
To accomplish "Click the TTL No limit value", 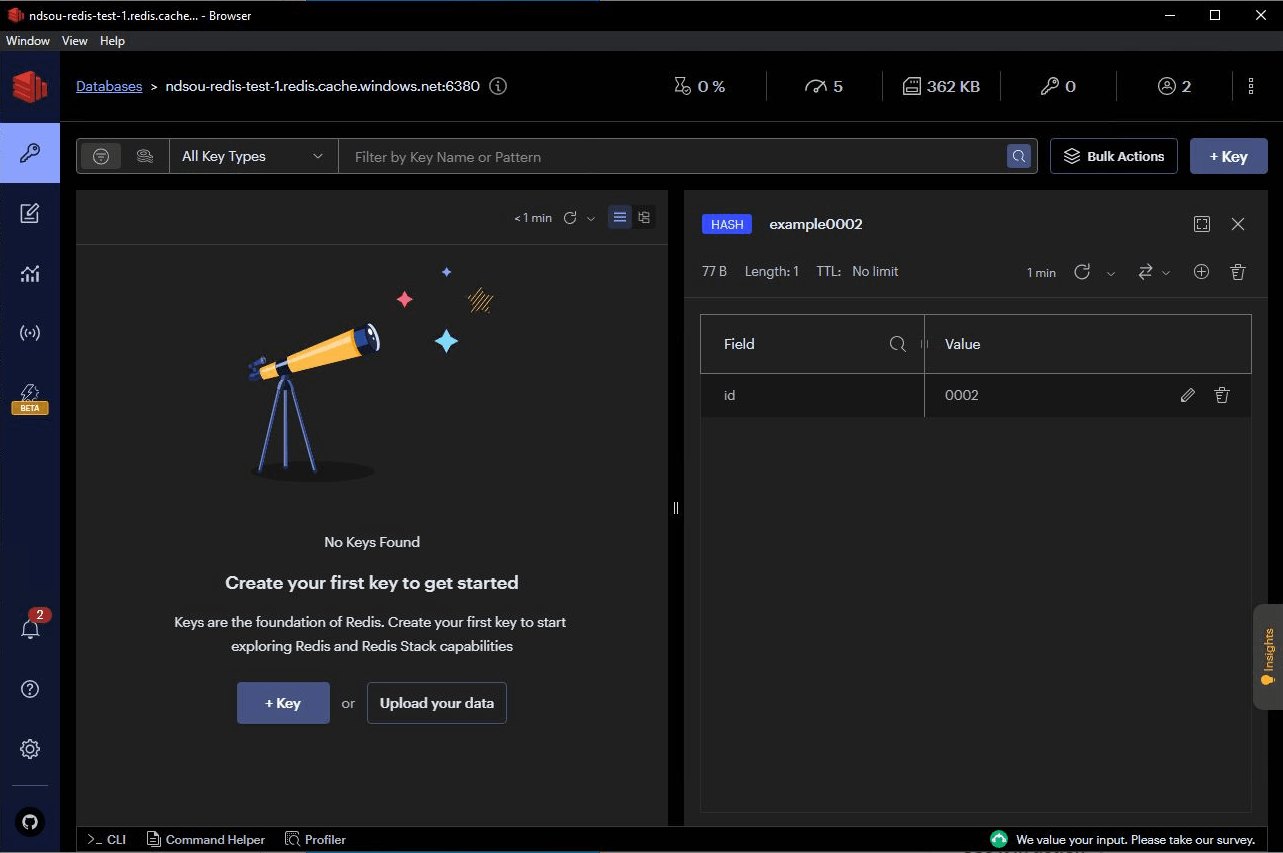I will (x=875, y=272).
